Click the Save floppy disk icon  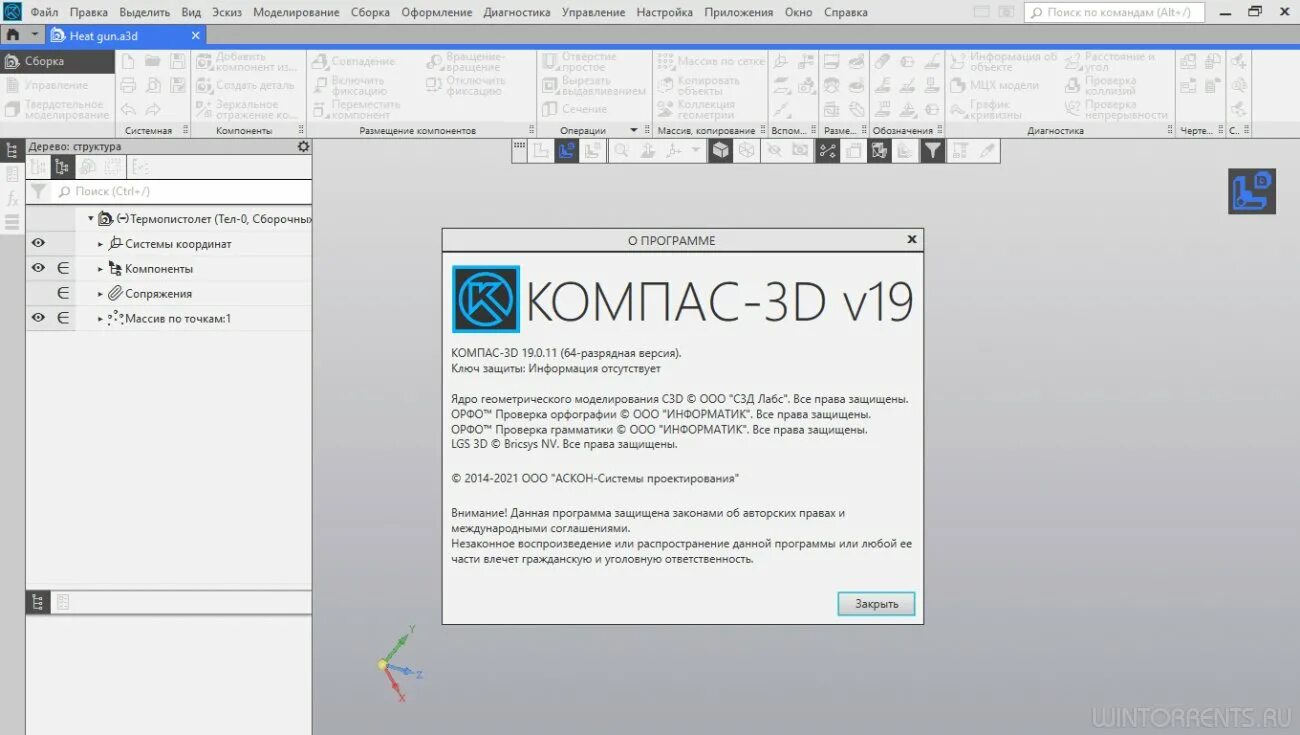pyautogui.click(x=178, y=61)
